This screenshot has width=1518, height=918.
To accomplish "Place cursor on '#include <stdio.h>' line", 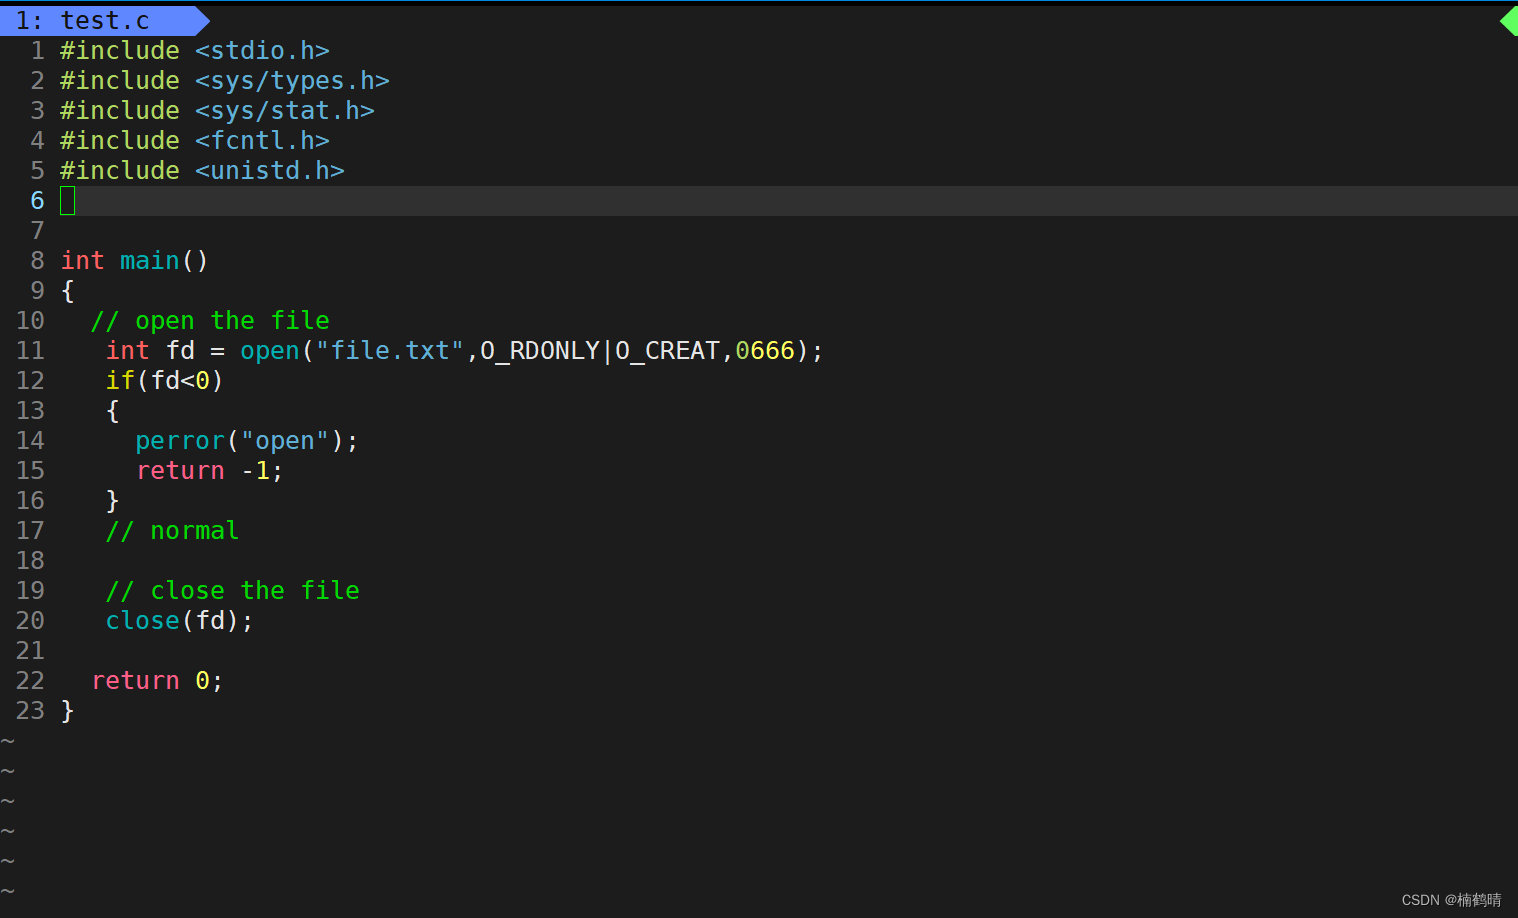I will click(x=195, y=51).
